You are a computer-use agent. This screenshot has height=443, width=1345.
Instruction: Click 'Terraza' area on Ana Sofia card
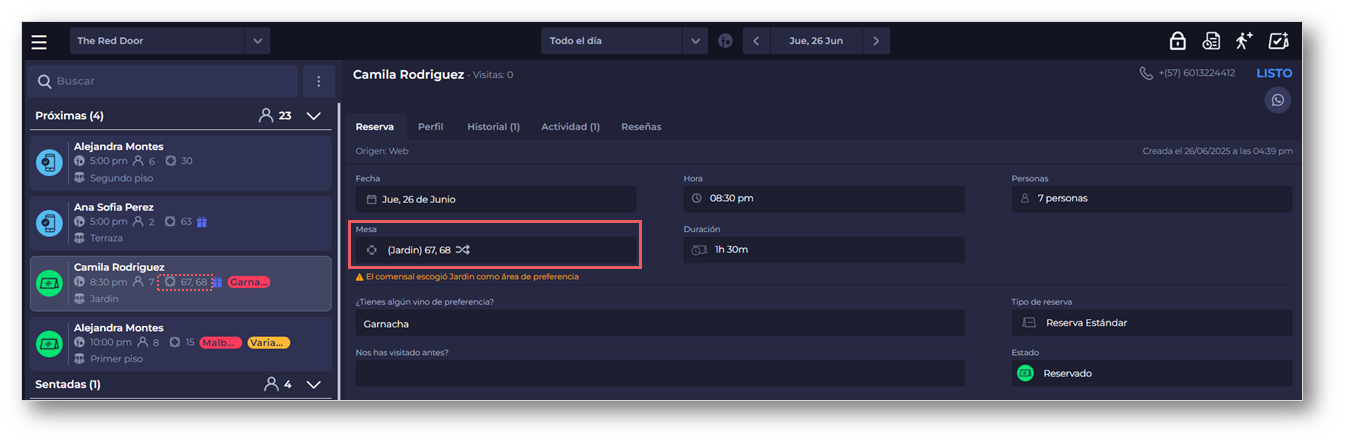pos(106,238)
